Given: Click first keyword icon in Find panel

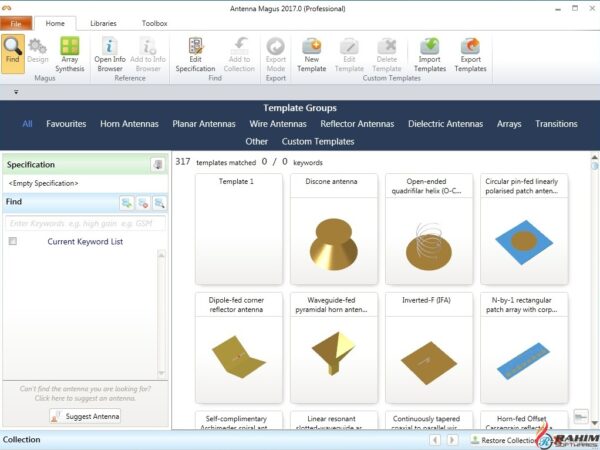Looking at the screenshot, I should click(126, 202).
